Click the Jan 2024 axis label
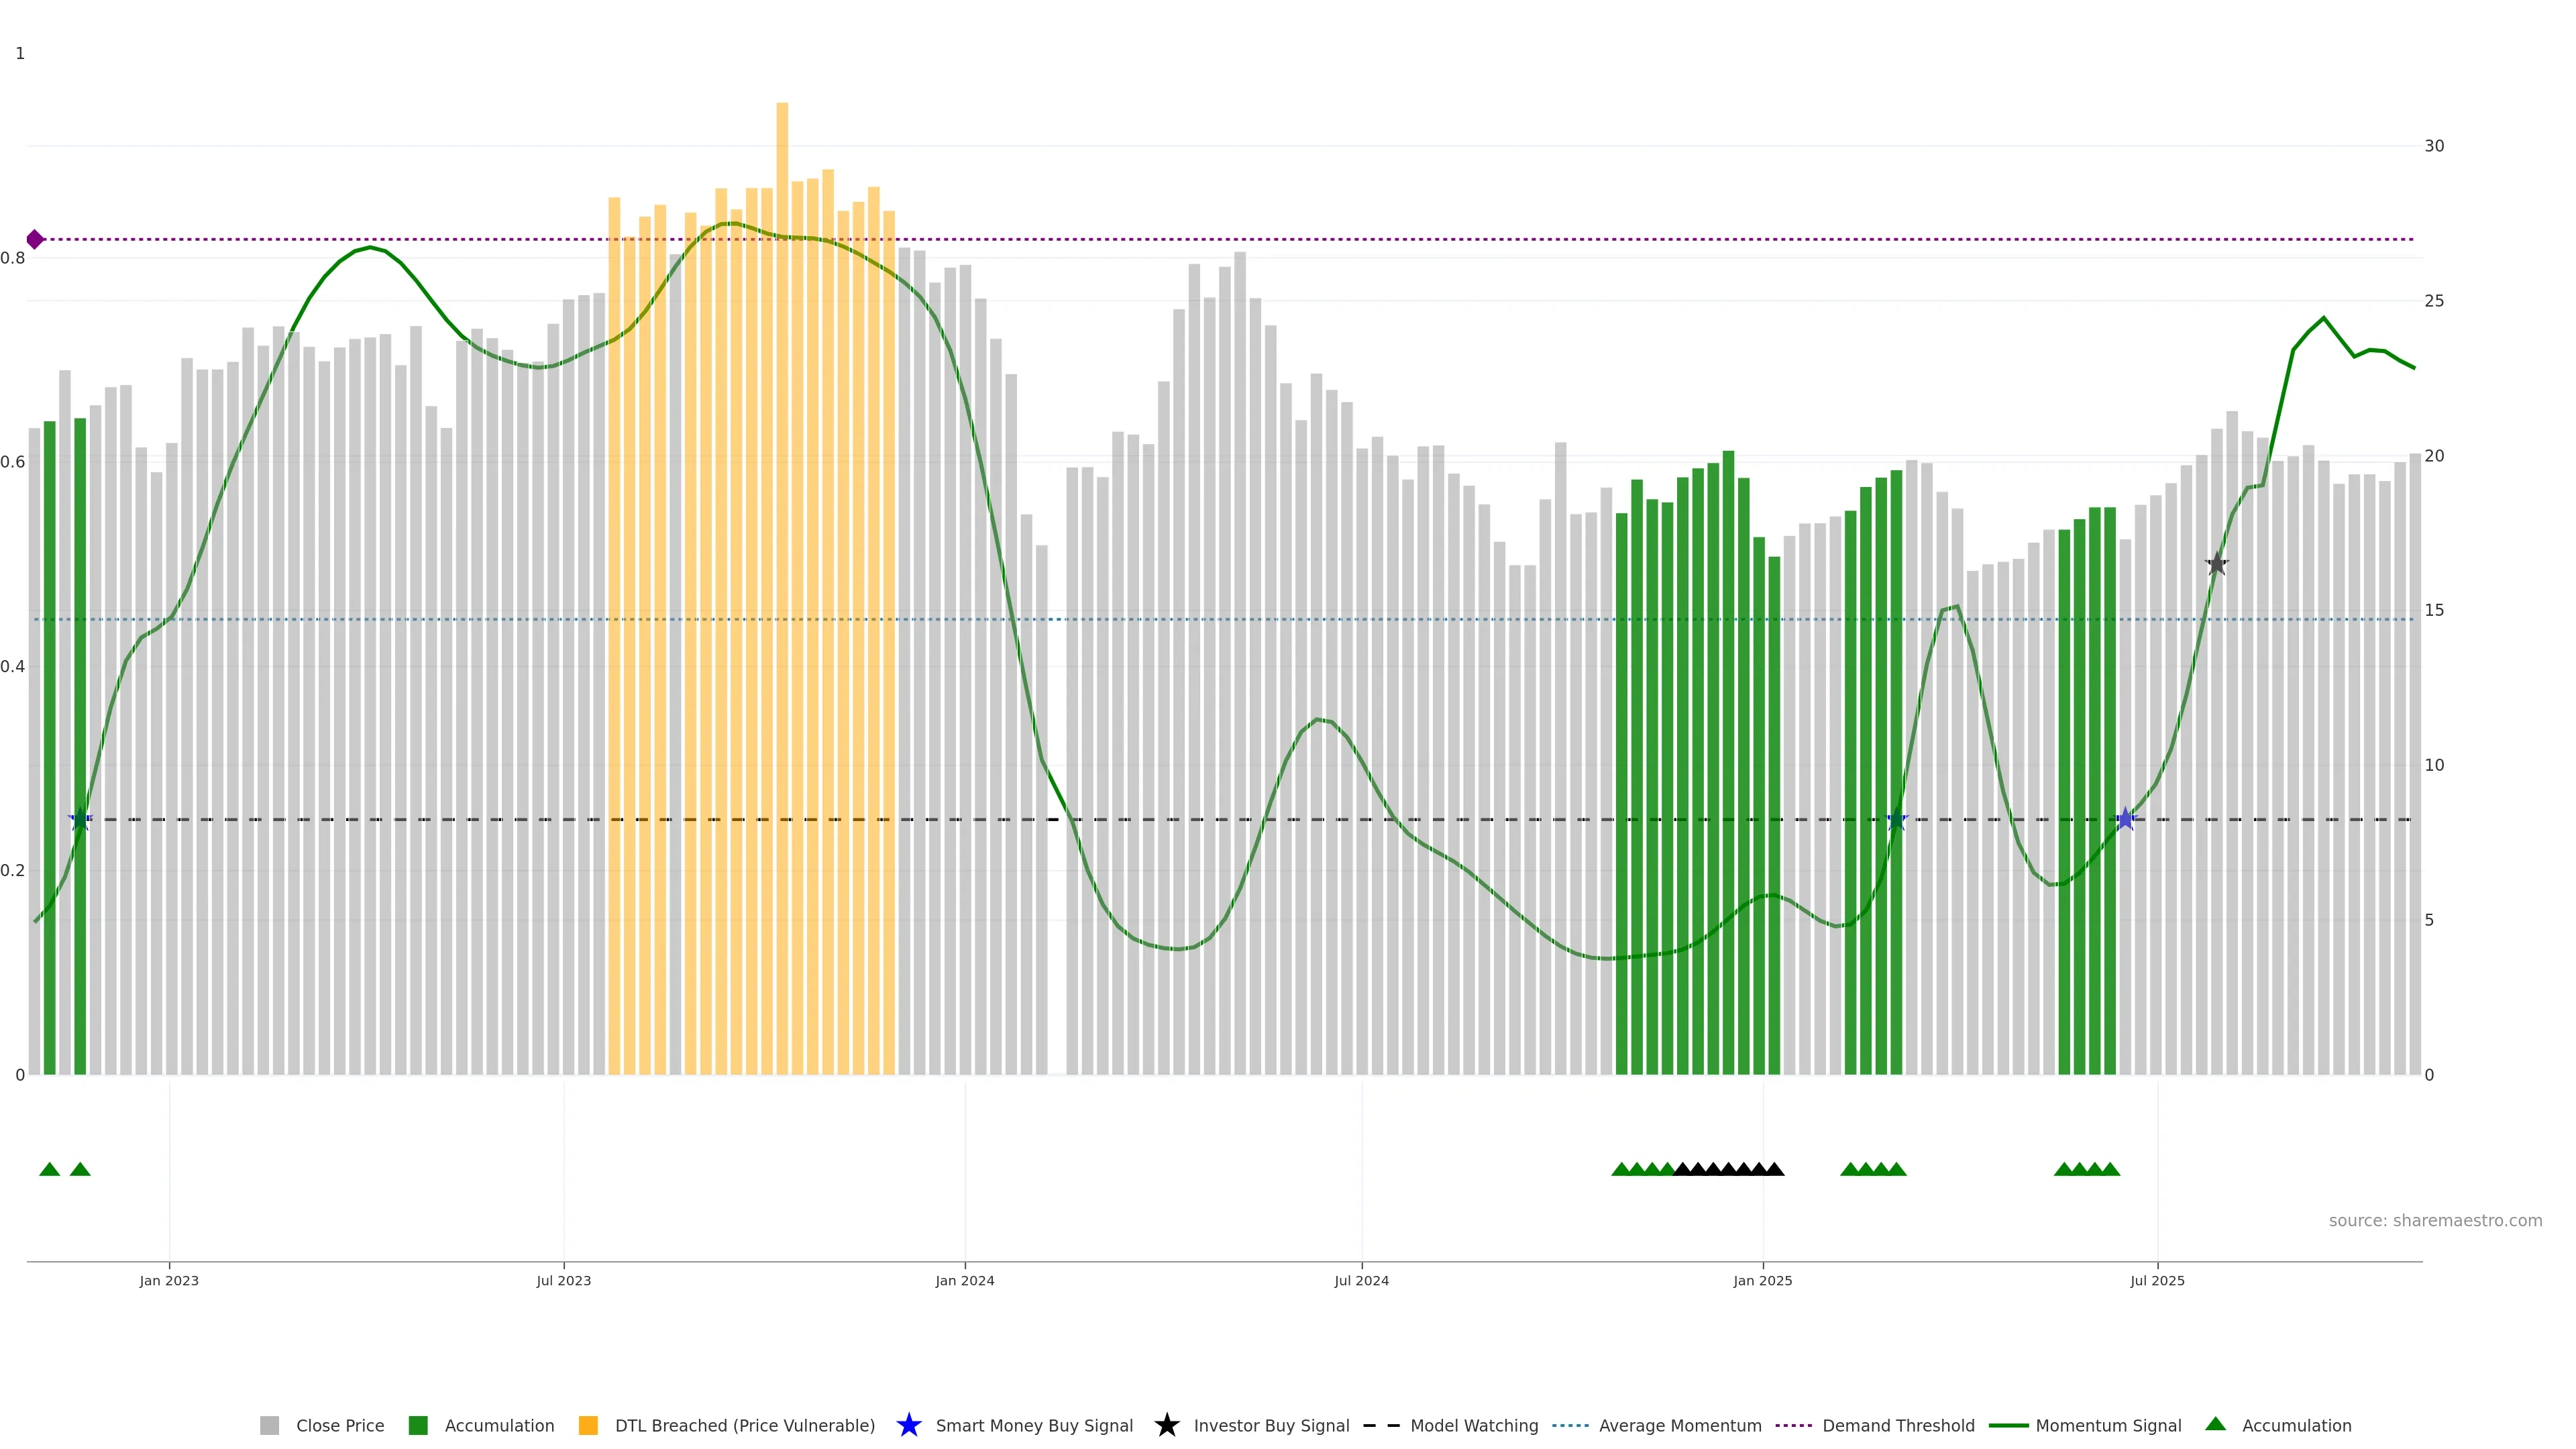The height and width of the screenshot is (1449, 2576). (964, 1280)
